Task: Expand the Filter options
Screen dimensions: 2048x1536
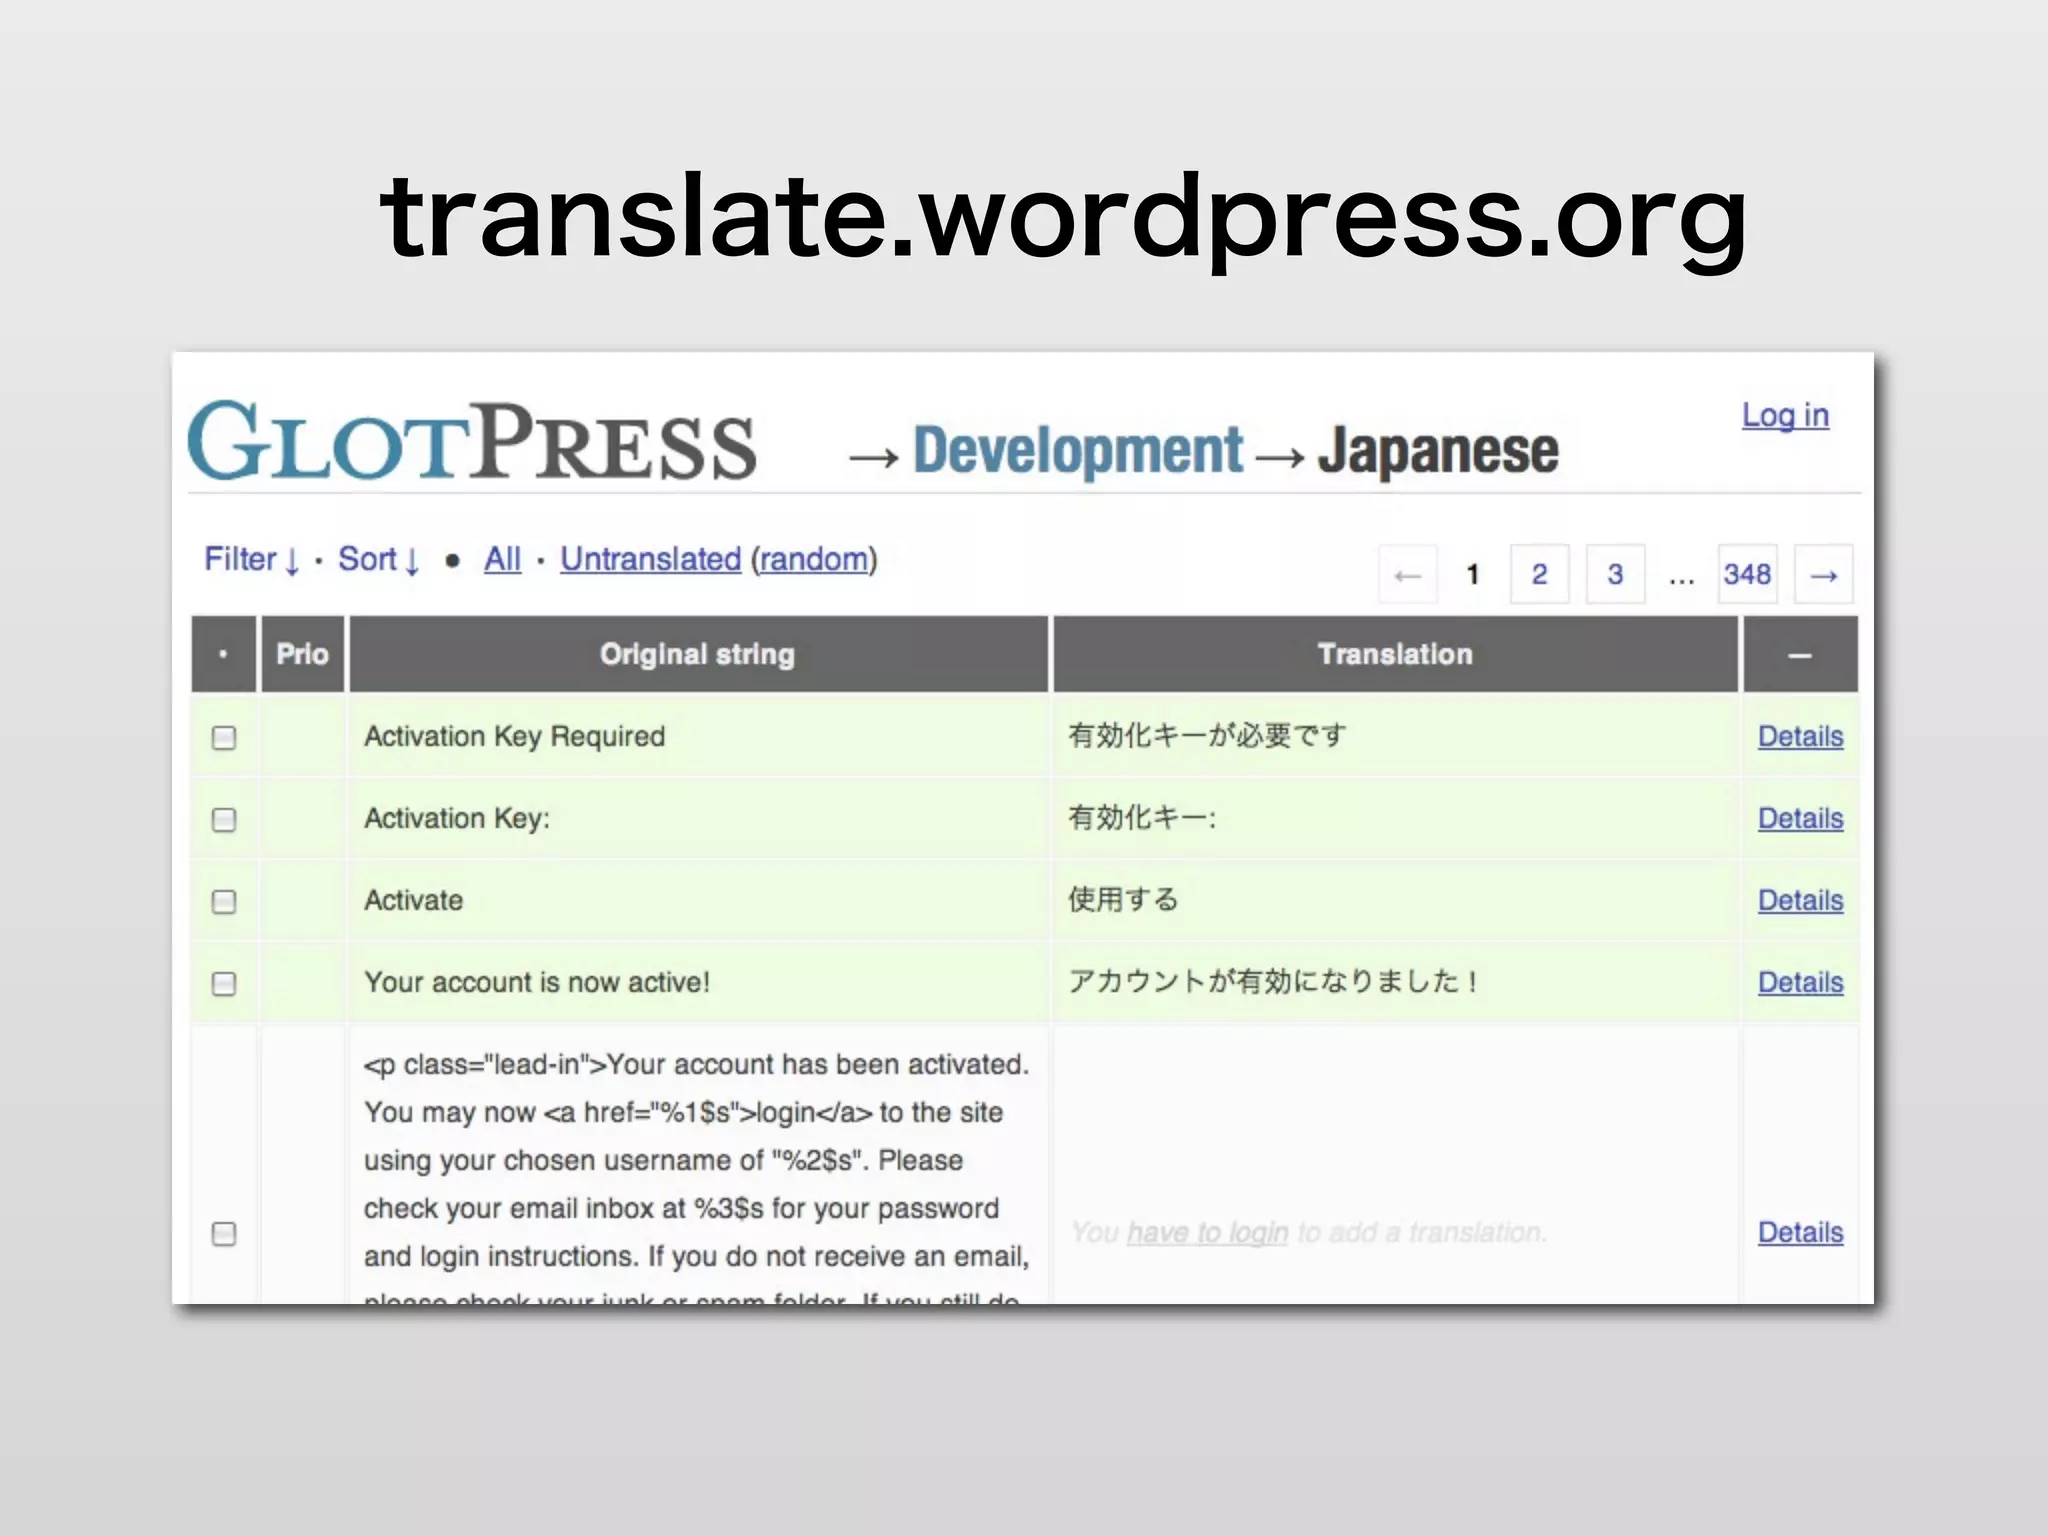Action: (252, 559)
